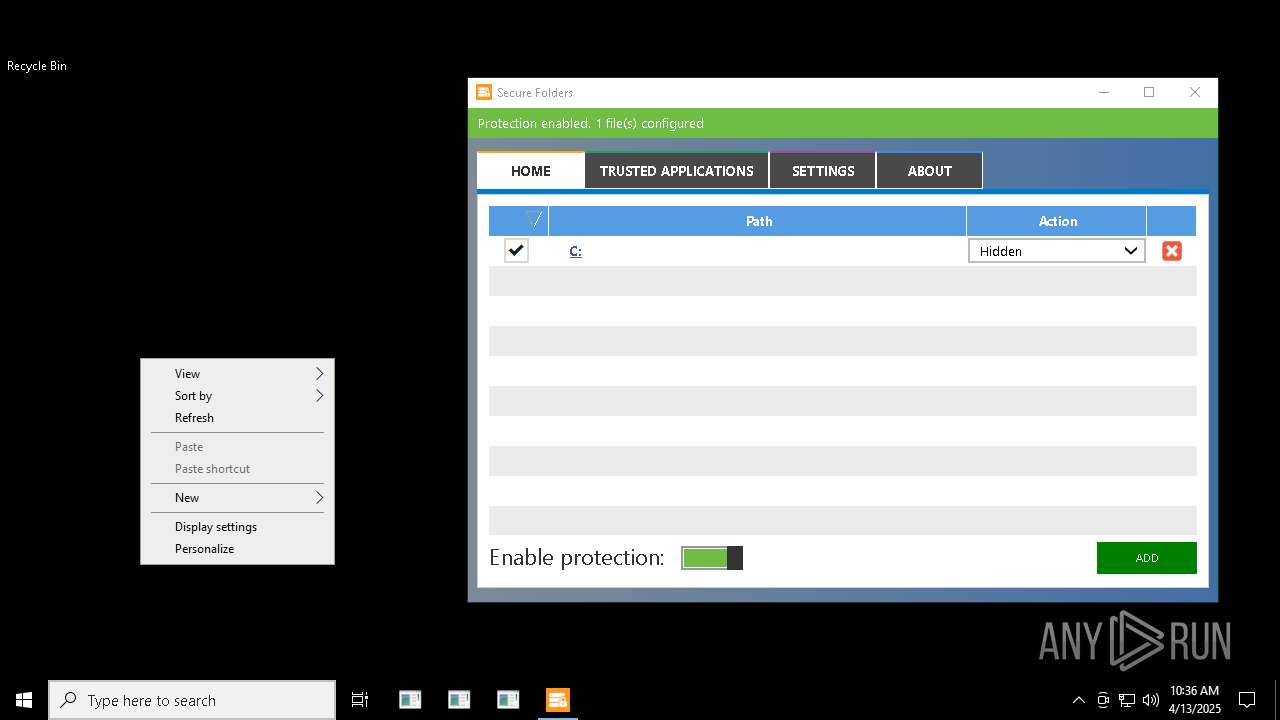
Task: Click the taskbar search box
Action: (192, 700)
